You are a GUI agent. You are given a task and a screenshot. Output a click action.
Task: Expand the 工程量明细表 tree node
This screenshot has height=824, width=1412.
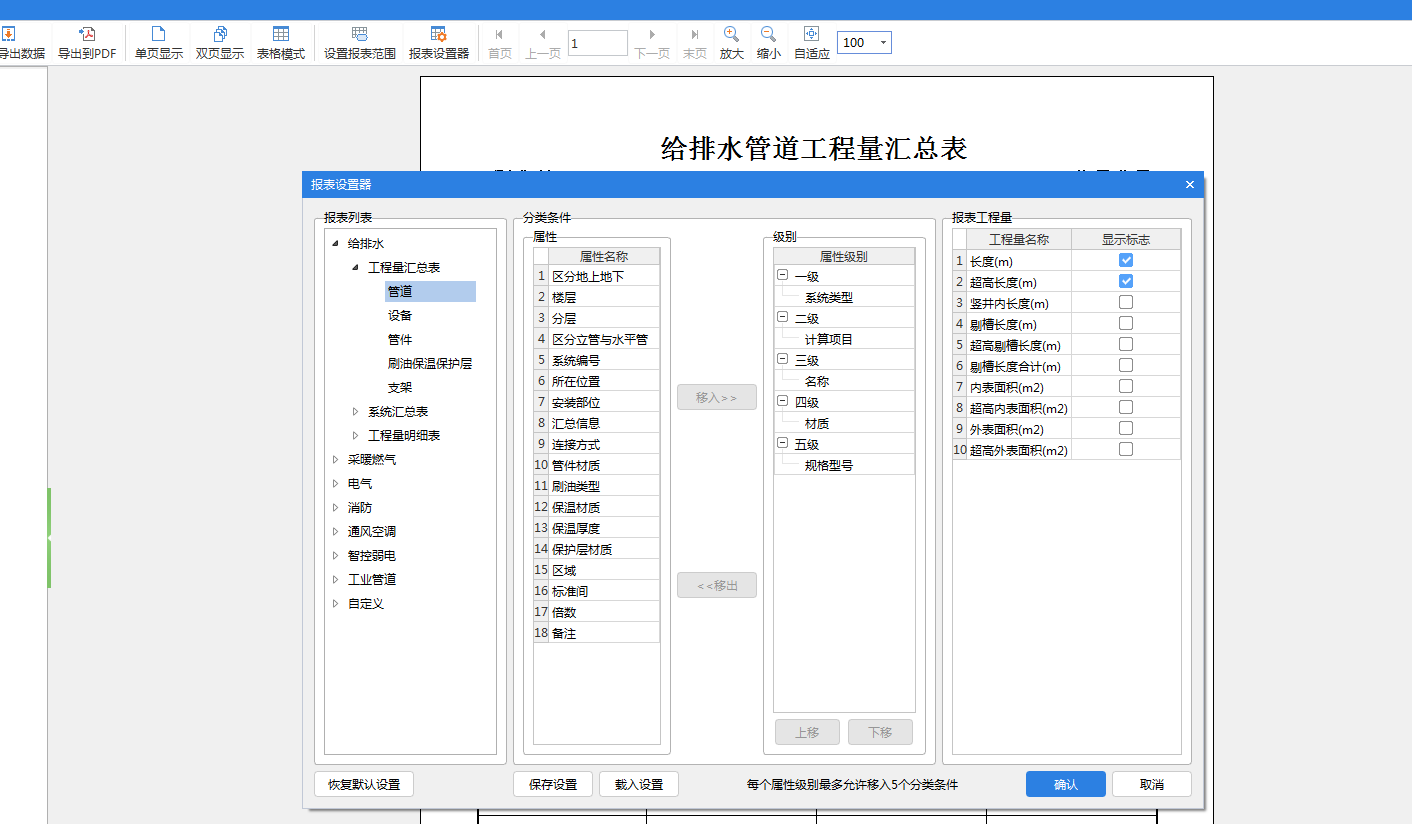355,435
